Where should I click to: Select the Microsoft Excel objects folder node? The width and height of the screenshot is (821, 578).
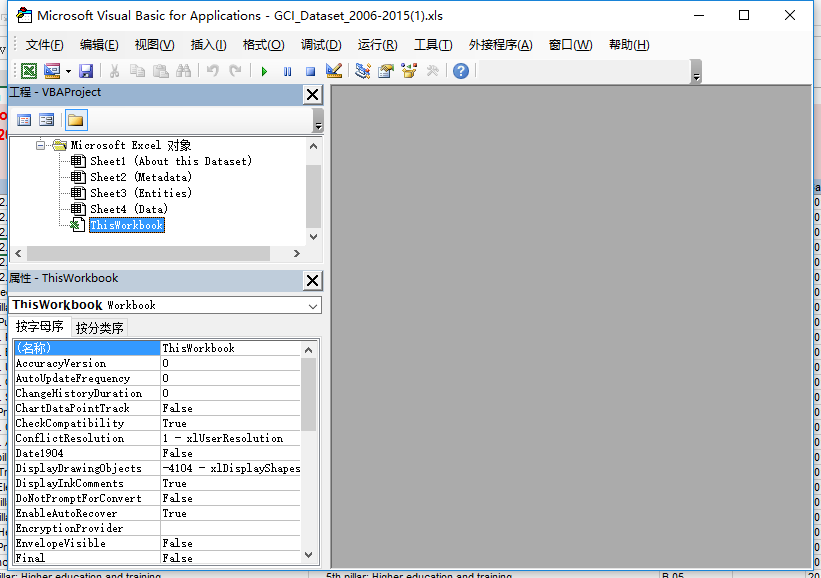point(130,145)
